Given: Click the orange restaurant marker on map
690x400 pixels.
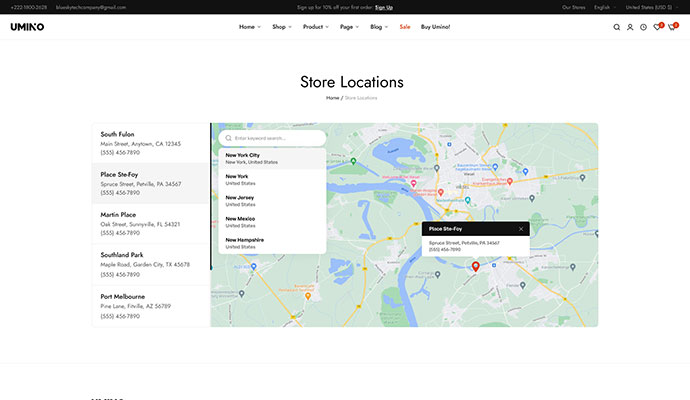Looking at the screenshot, I should 308,297.
